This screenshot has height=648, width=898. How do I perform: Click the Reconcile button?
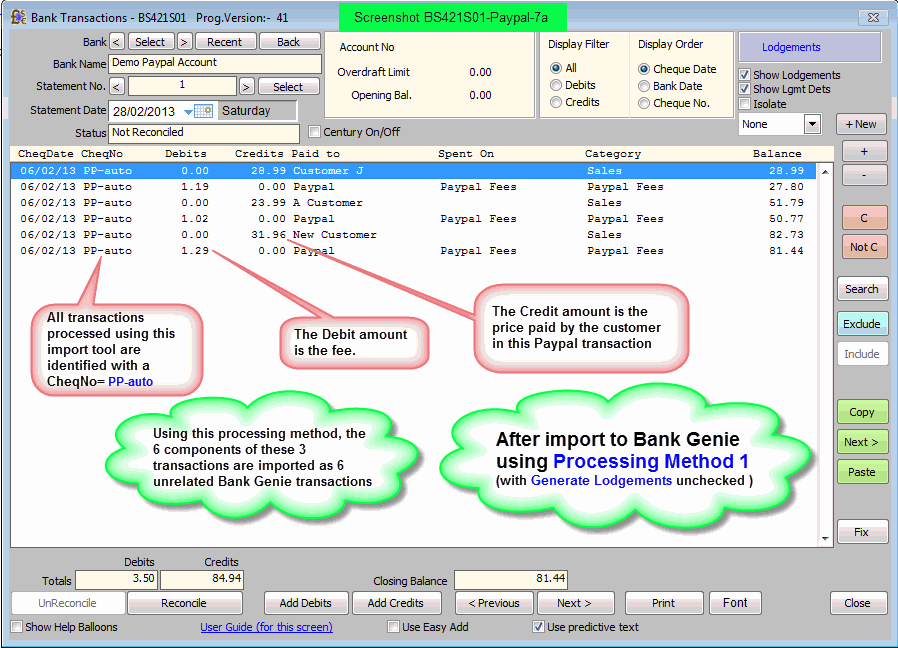pos(184,603)
